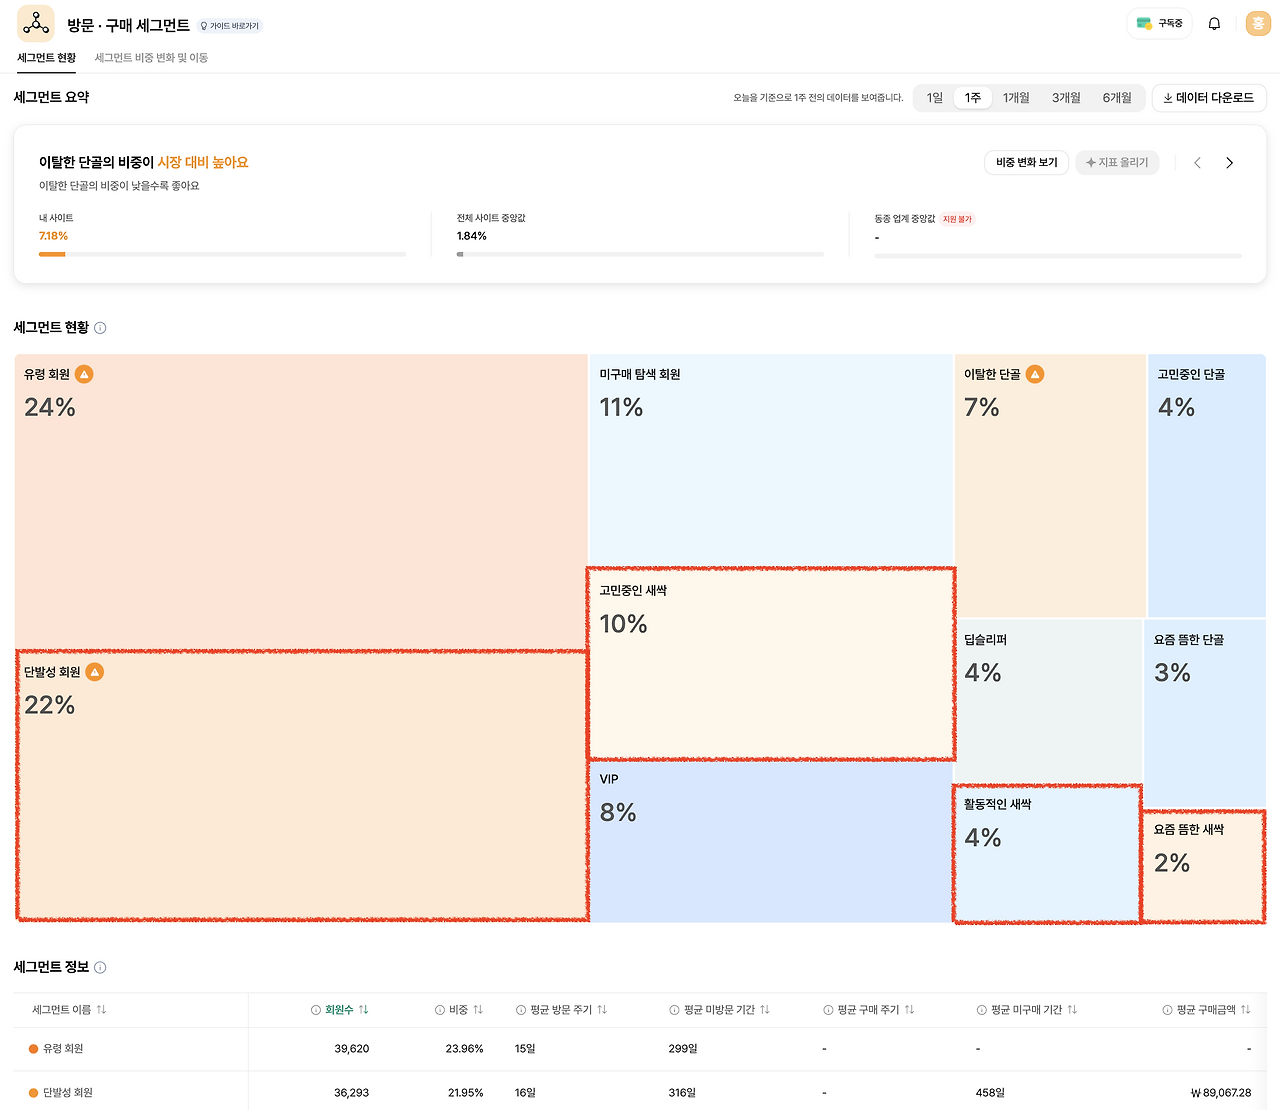Open the 가이드 바로가기 guide link

pyautogui.click(x=230, y=26)
